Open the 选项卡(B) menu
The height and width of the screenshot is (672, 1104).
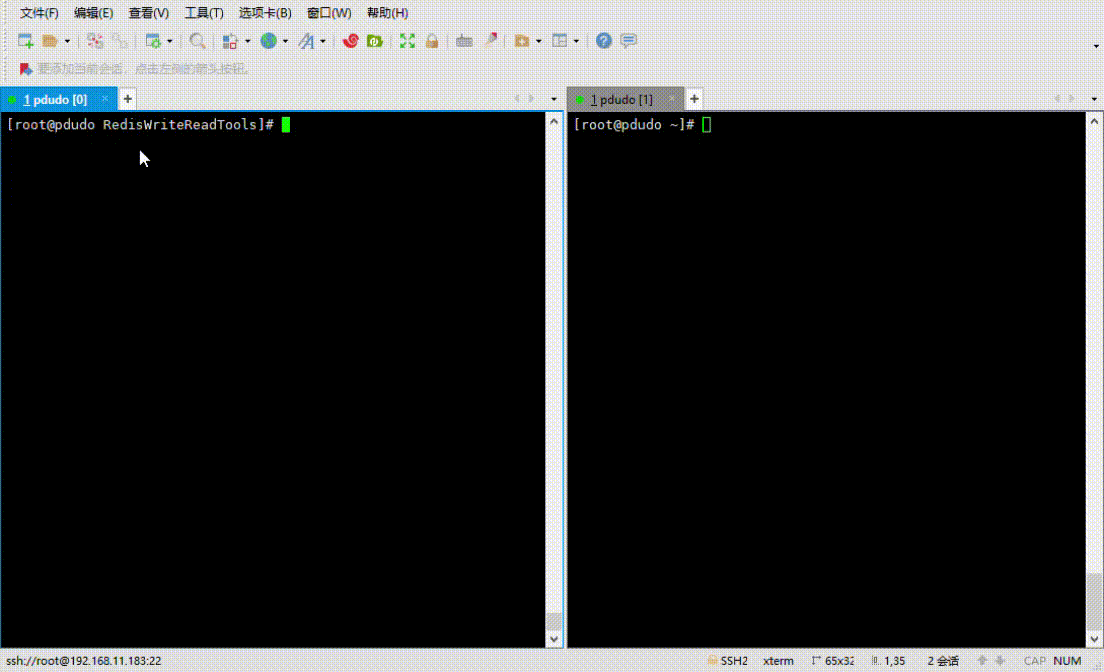(265, 13)
